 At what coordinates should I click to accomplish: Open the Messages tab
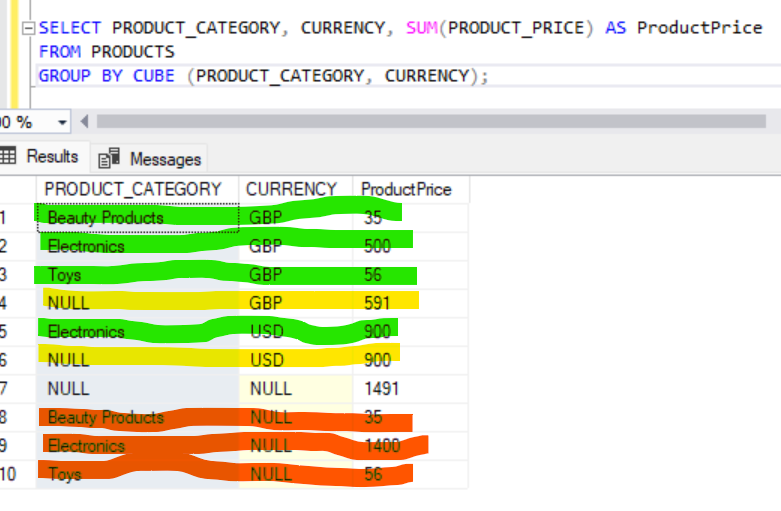pyautogui.click(x=165, y=159)
